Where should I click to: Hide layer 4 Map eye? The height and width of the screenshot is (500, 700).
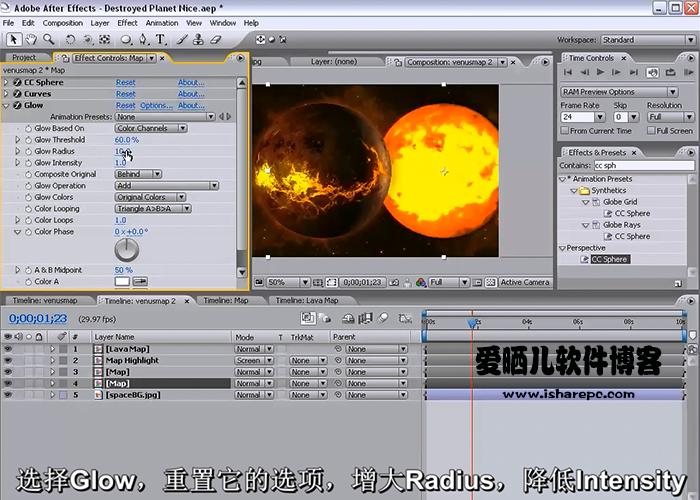8,383
